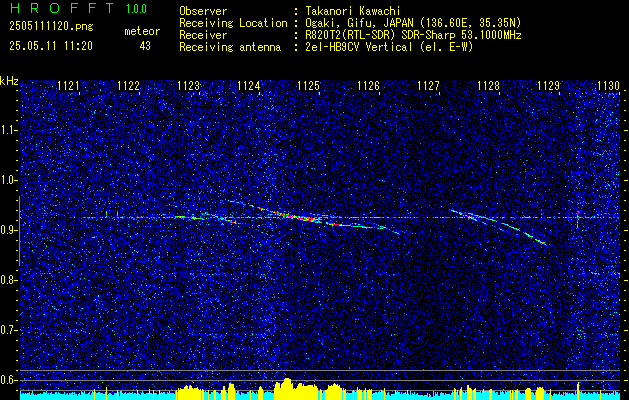Click the meteor count label
The image size is (629, 400).
pyautogui.click(x=142, y=31)
